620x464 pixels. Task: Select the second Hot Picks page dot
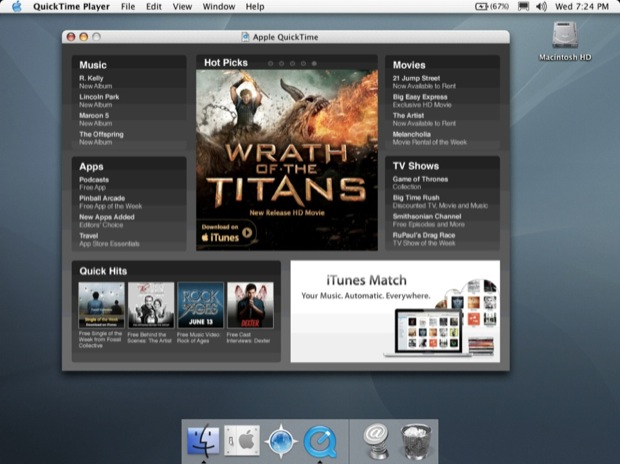click(282, 63)
